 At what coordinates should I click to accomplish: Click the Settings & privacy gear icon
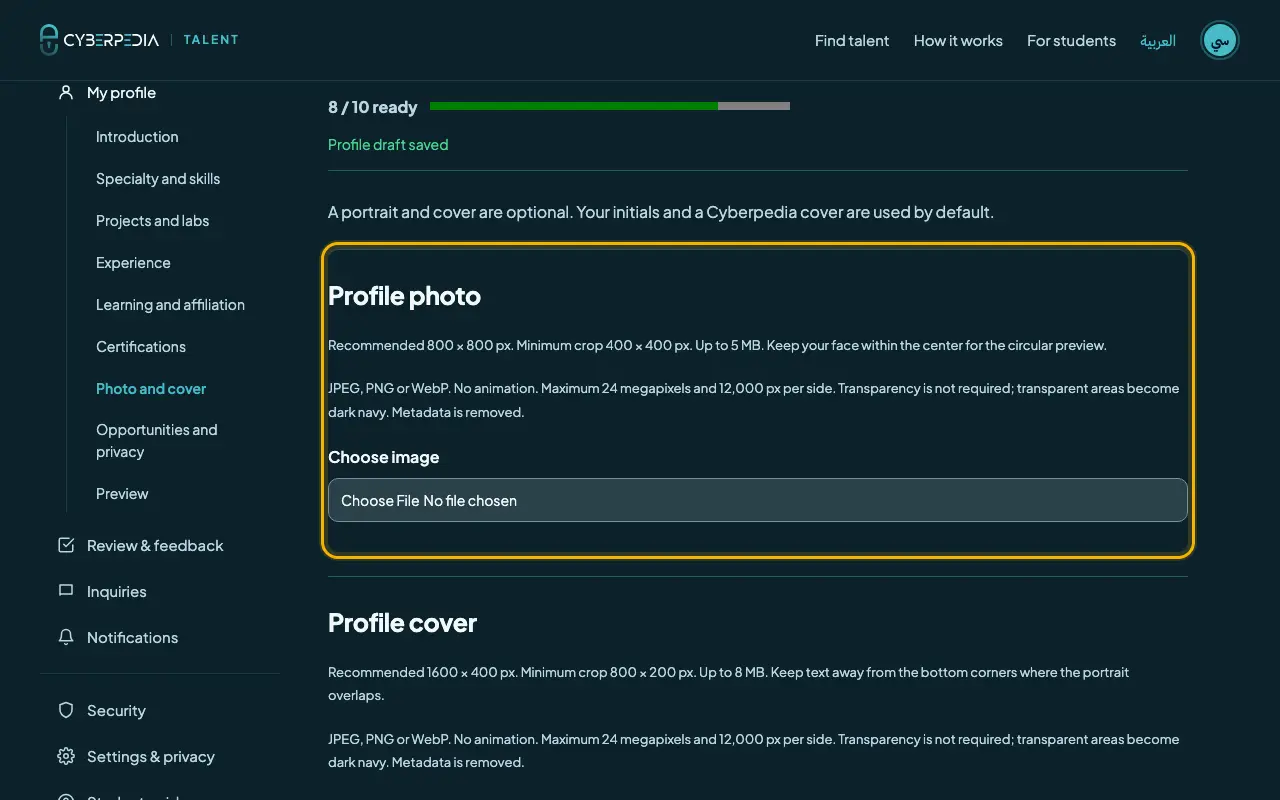click(66, 756)
